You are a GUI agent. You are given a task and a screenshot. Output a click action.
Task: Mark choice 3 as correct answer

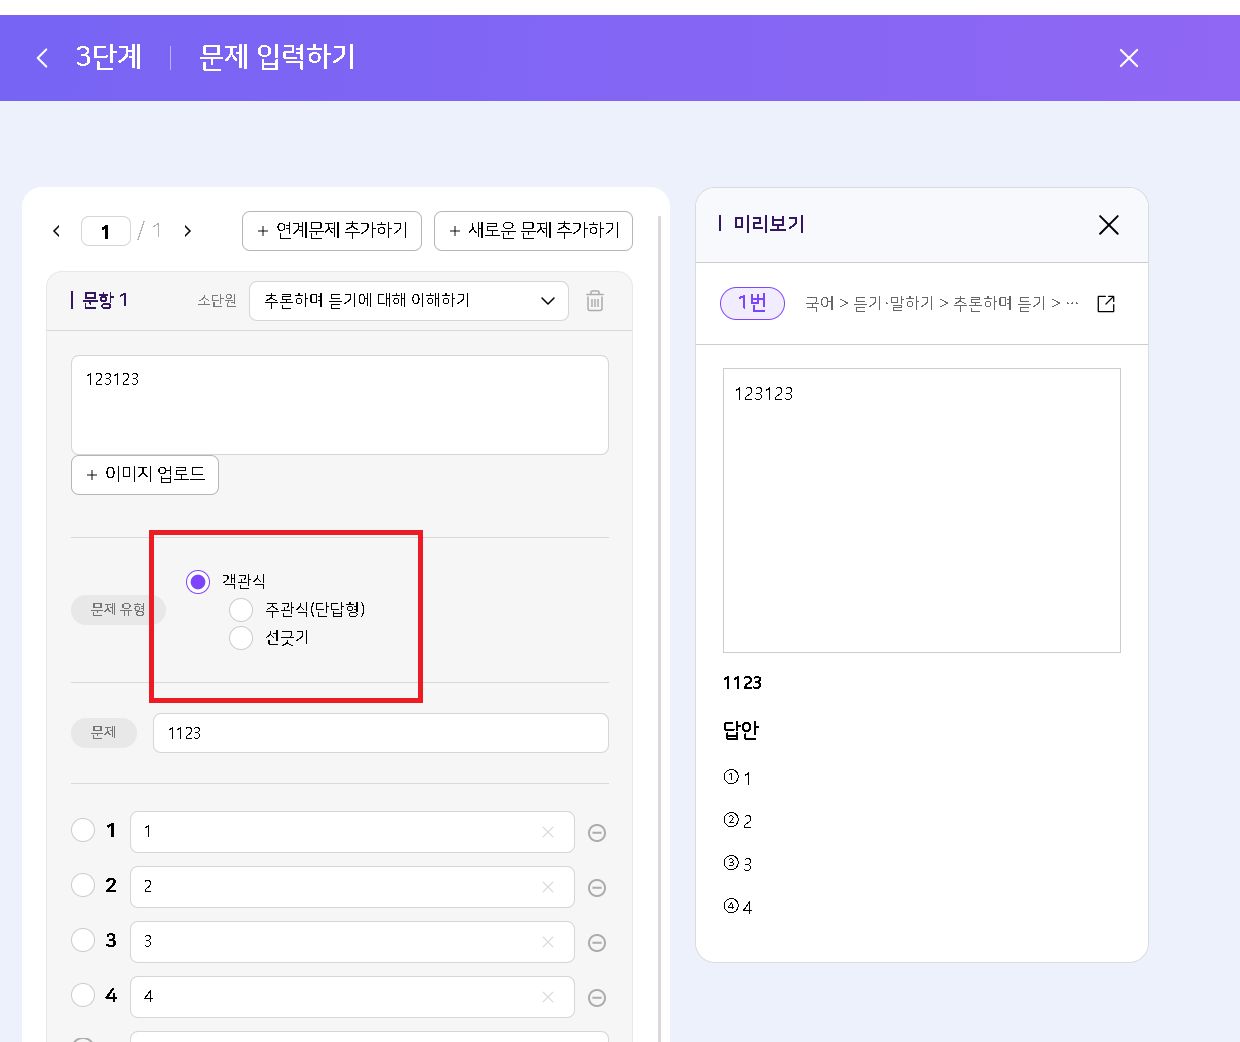pyautogui.click(x=83, y=940)
